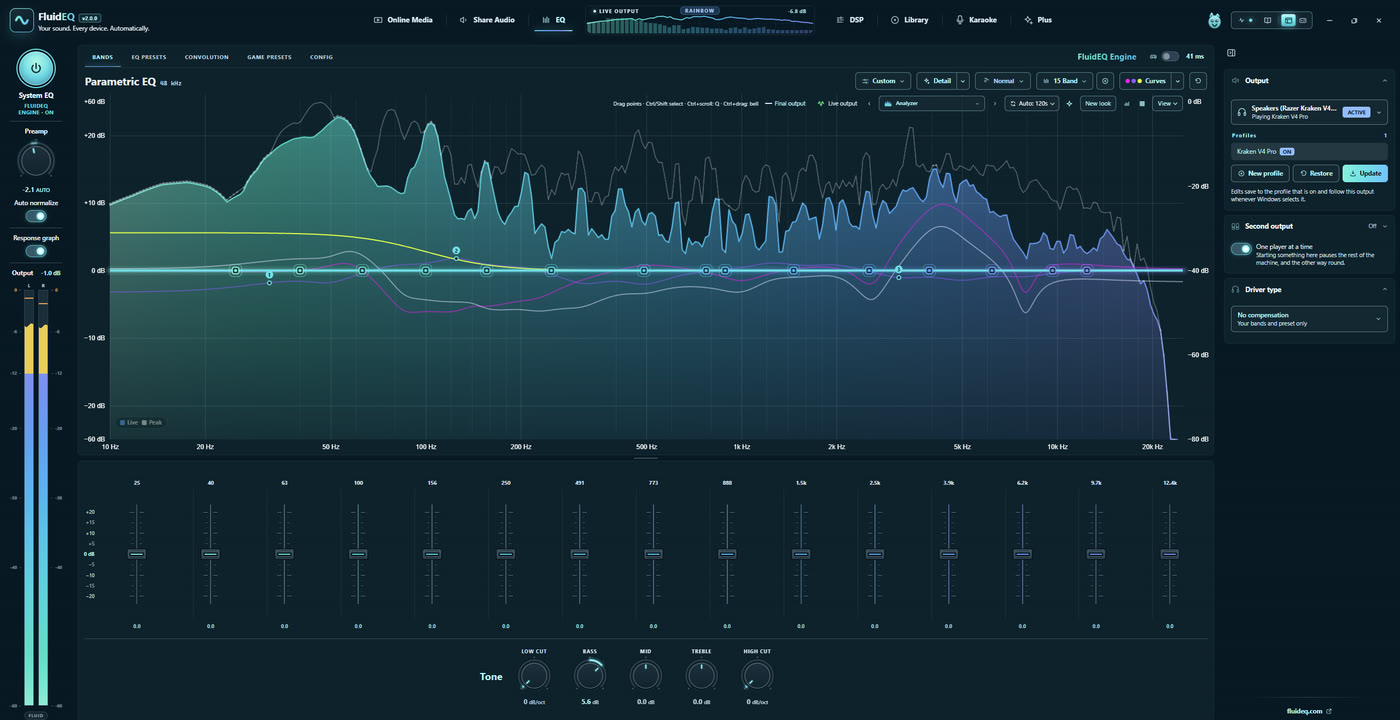Toggle the System EQ power button

36,68
